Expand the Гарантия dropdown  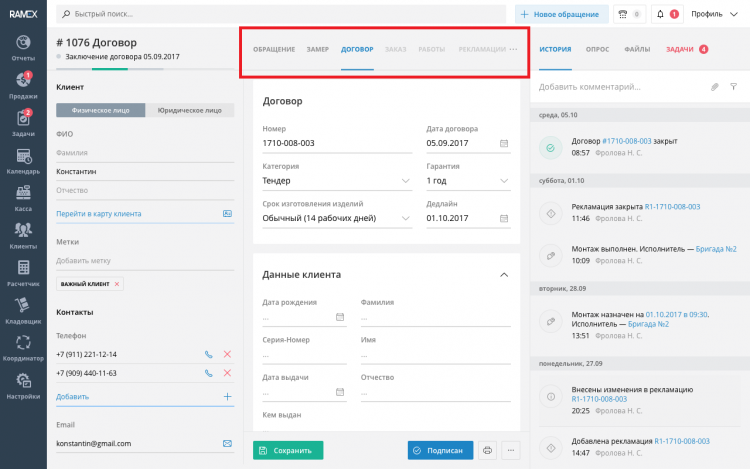[x=468, y=181]
